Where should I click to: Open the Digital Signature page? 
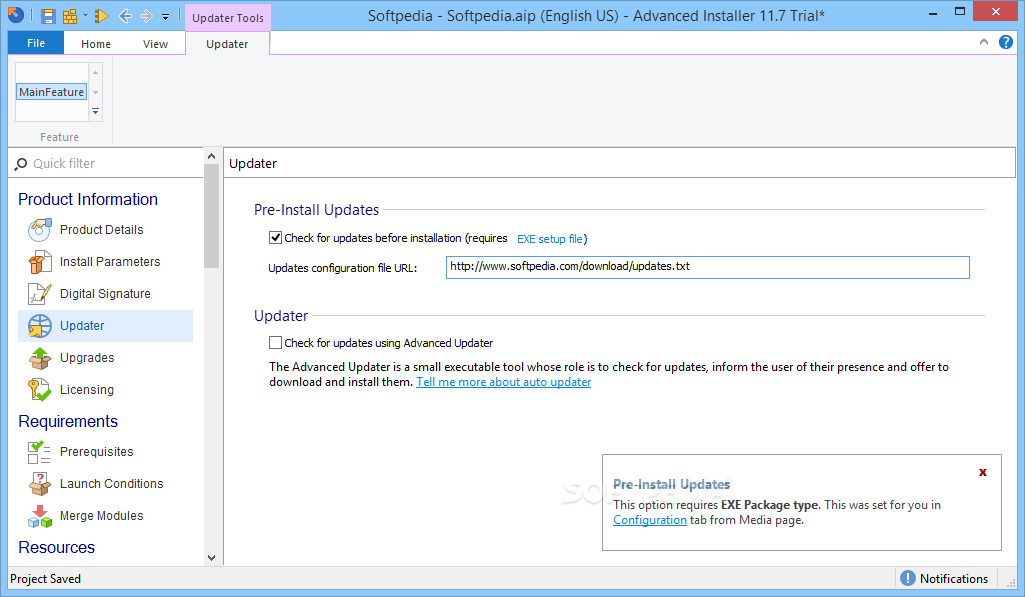click(x=105, y=294)
